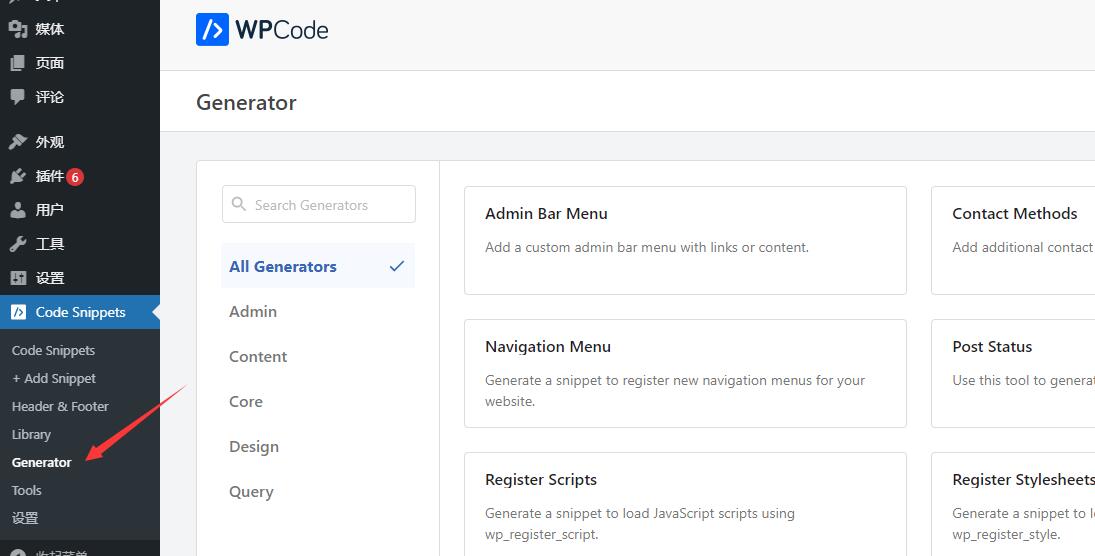Click the appearance (外观) brush icon

[18, 142]
